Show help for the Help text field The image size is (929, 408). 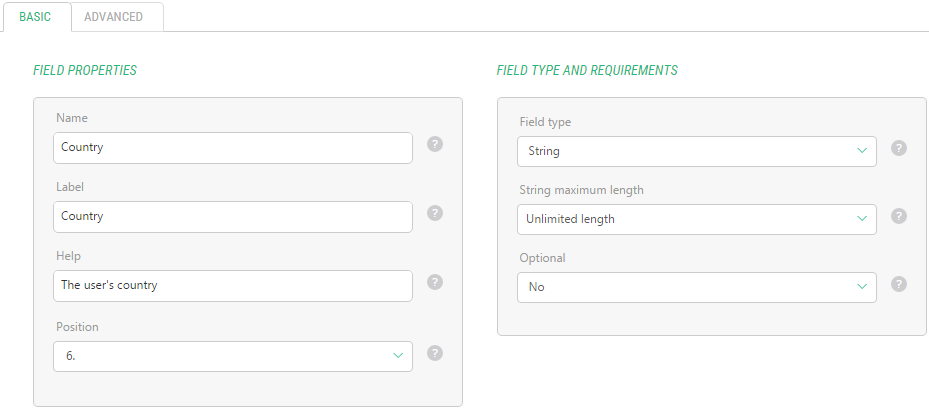[x=435, y=282]
